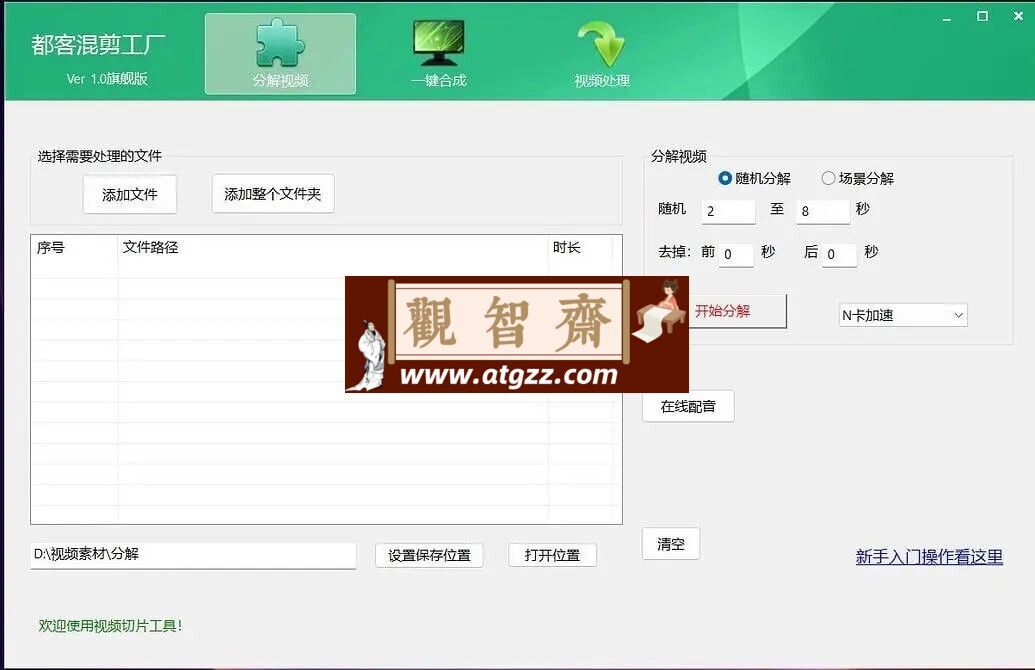This screenshot has height=670, width=1035.
Task: Click the 文件路径 column header
Action: (x=333, y=248)
